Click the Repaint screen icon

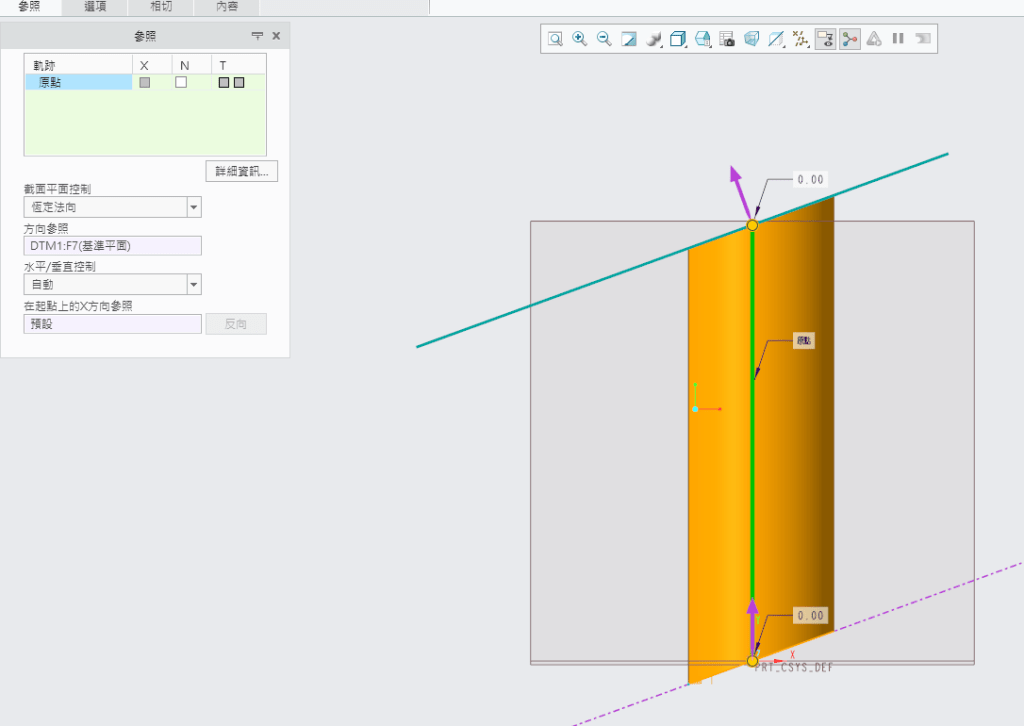pyautogui.click(x=629, y=39)
